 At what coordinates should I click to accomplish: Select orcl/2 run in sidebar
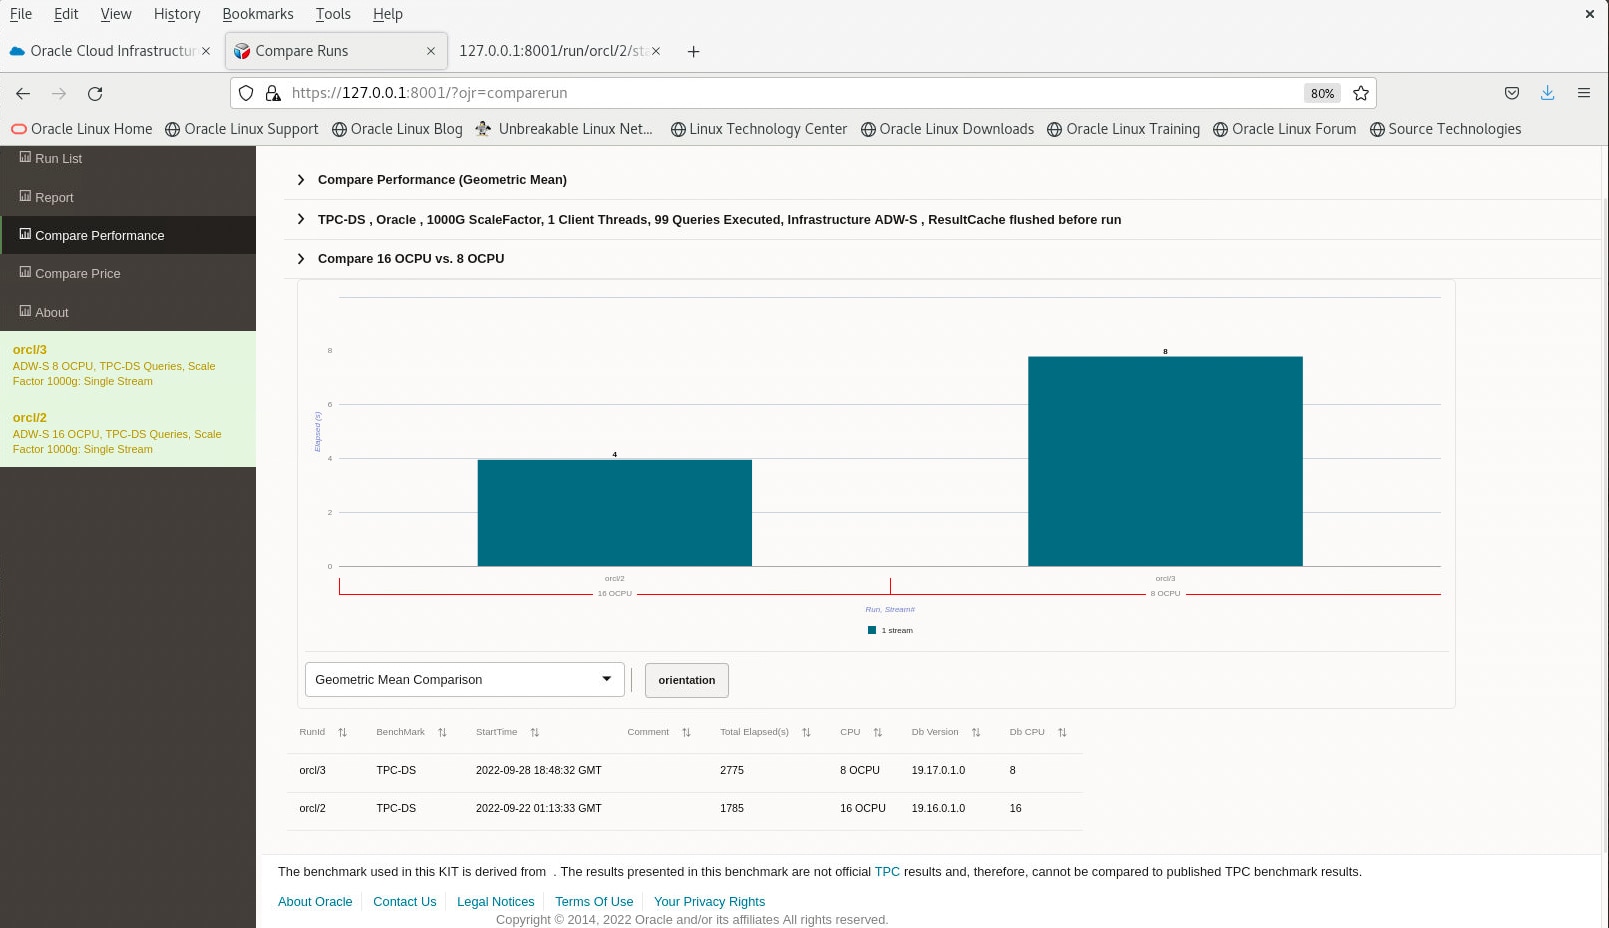tap(128, 433)
